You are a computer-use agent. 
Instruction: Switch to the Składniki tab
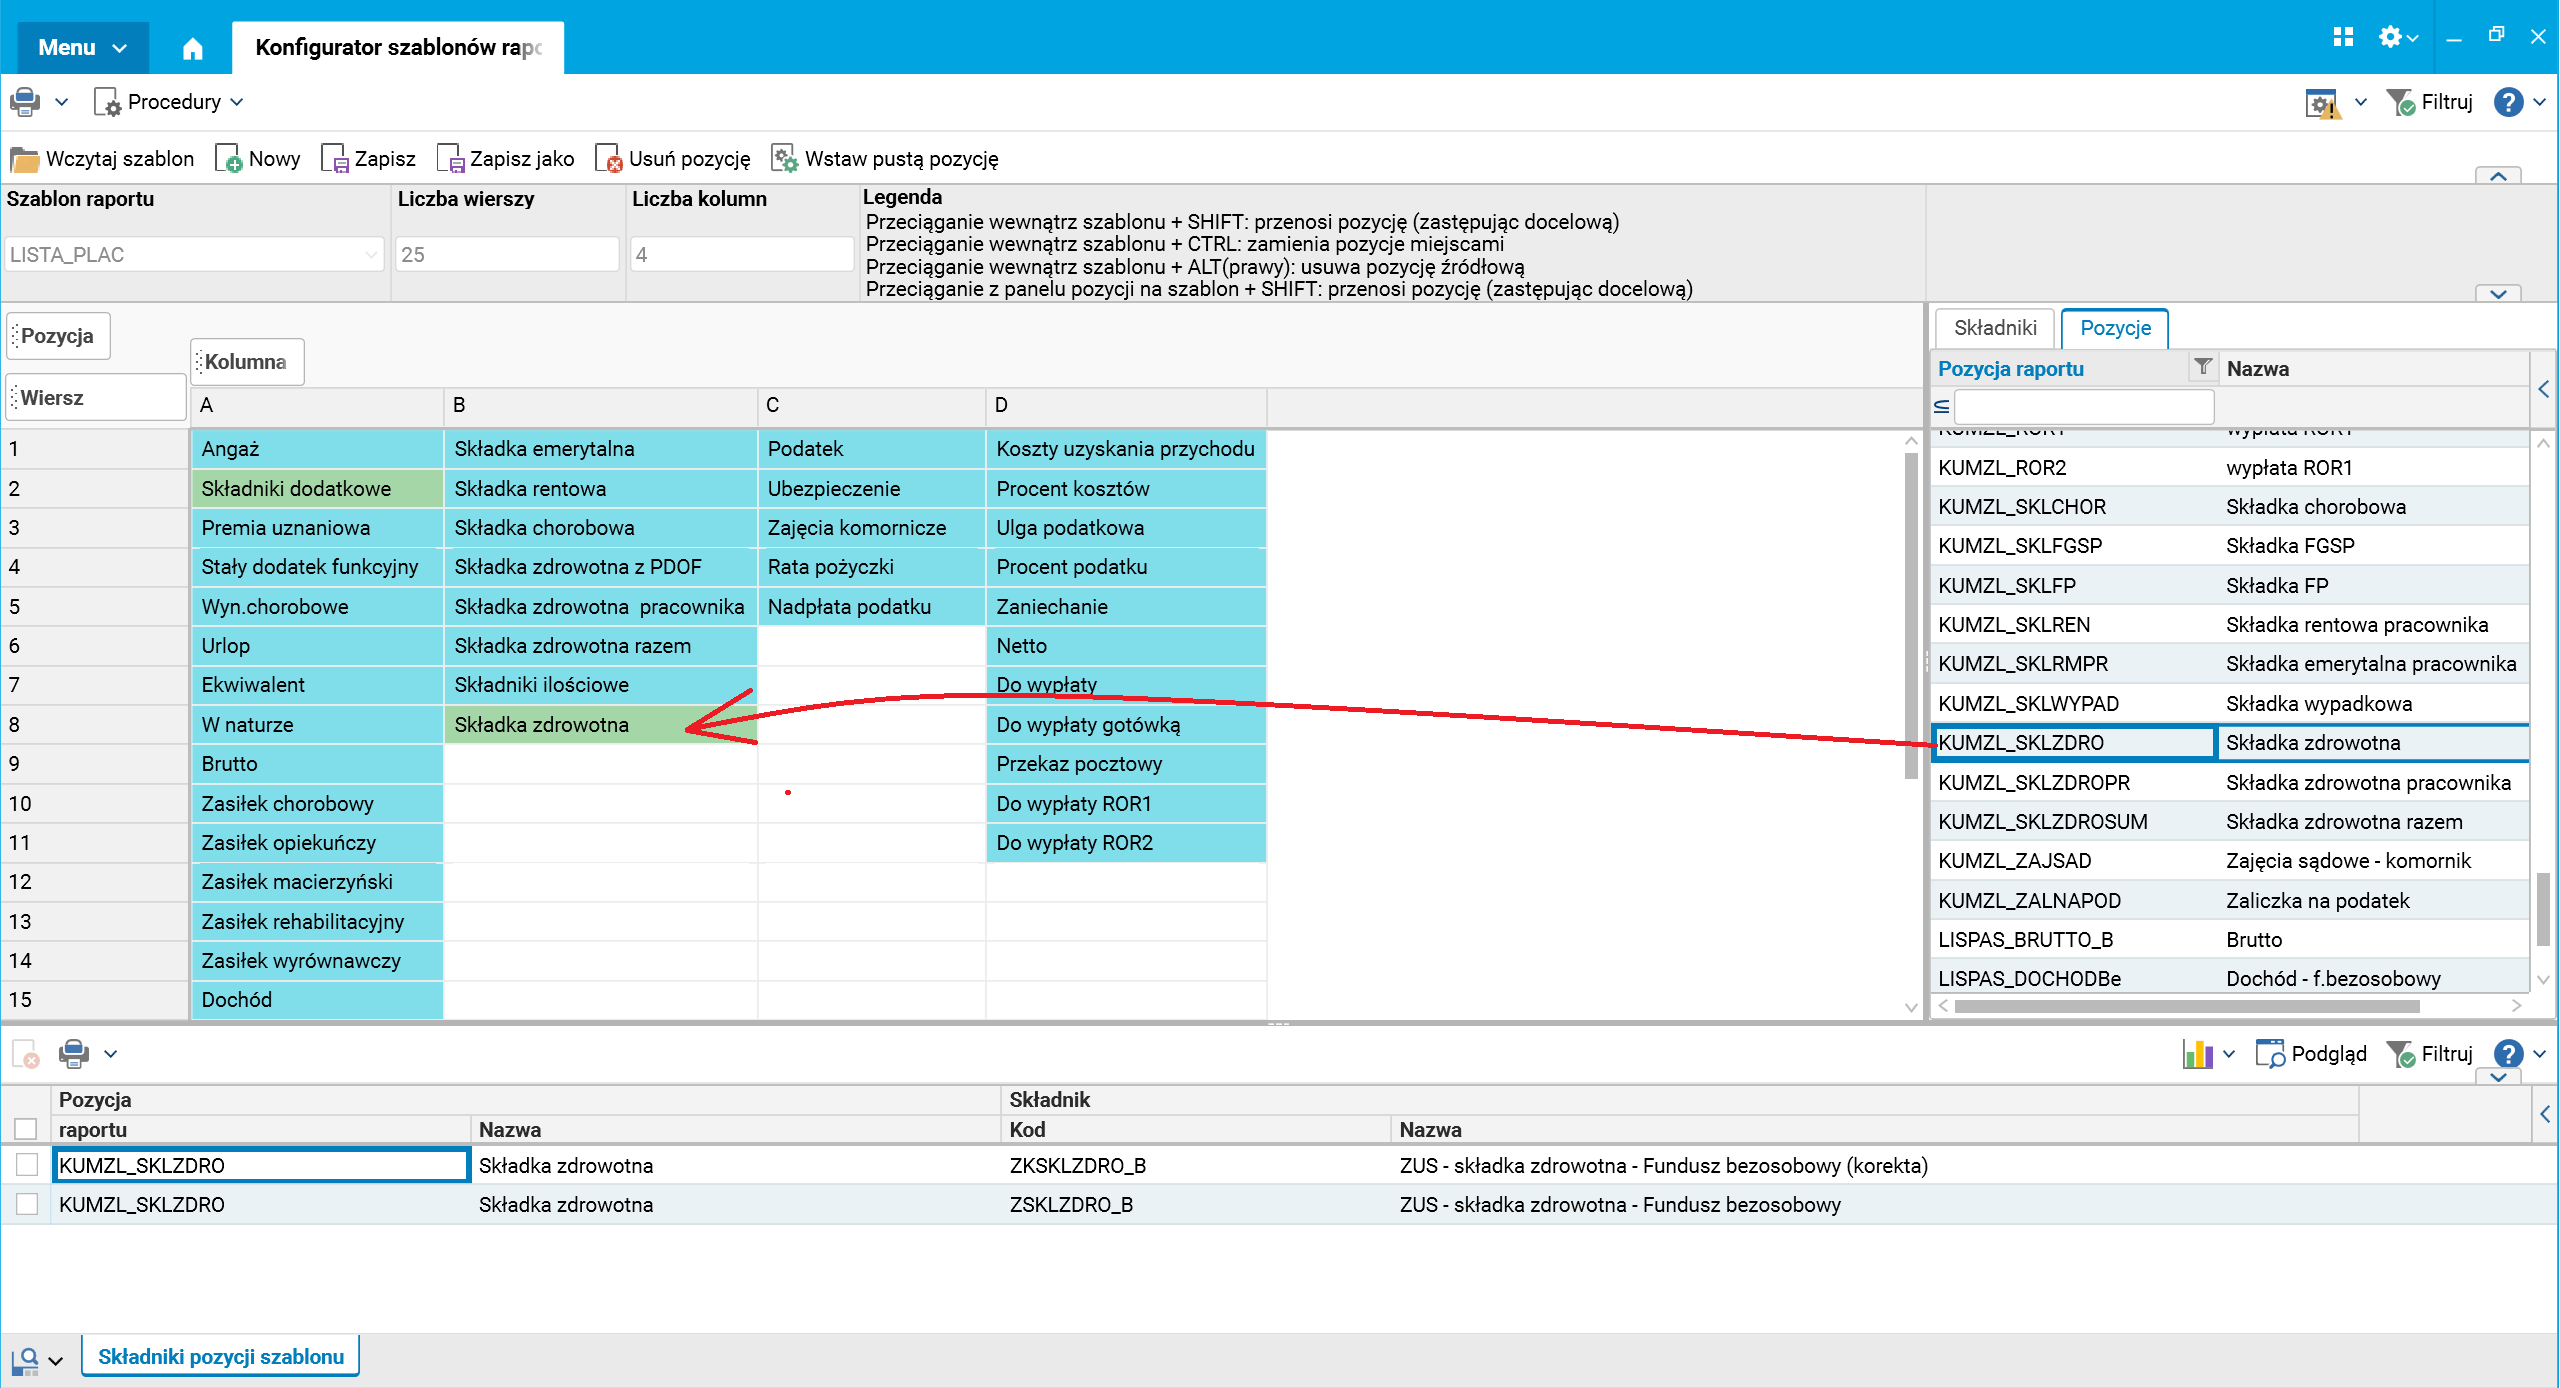click(x=1994, y=328)
